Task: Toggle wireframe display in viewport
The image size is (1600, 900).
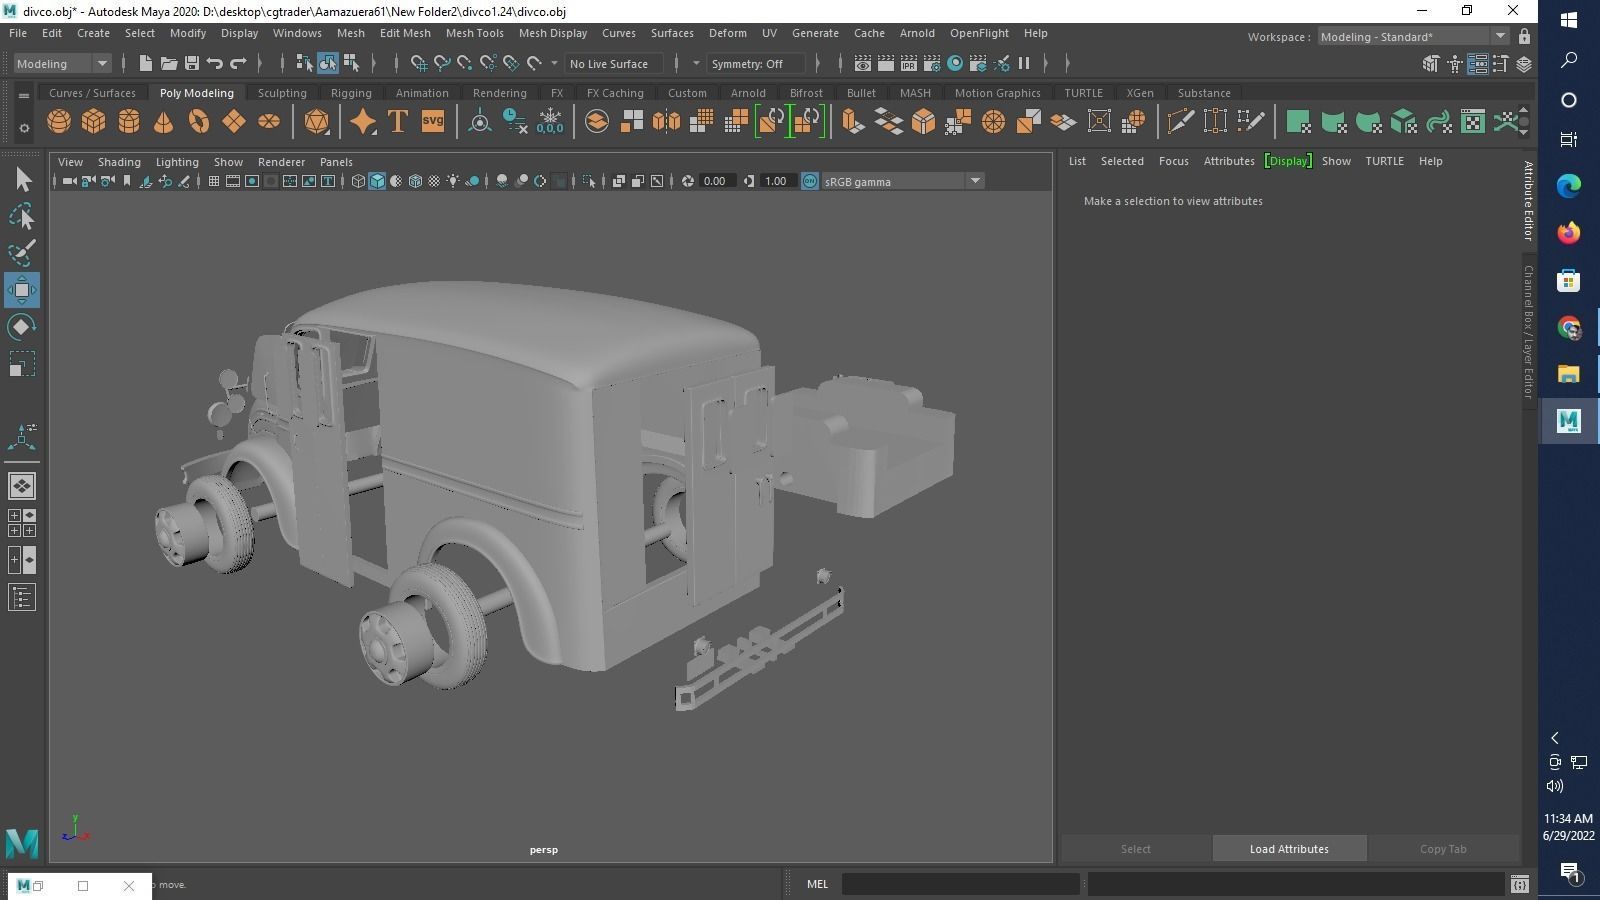Action: coord(358,181)
